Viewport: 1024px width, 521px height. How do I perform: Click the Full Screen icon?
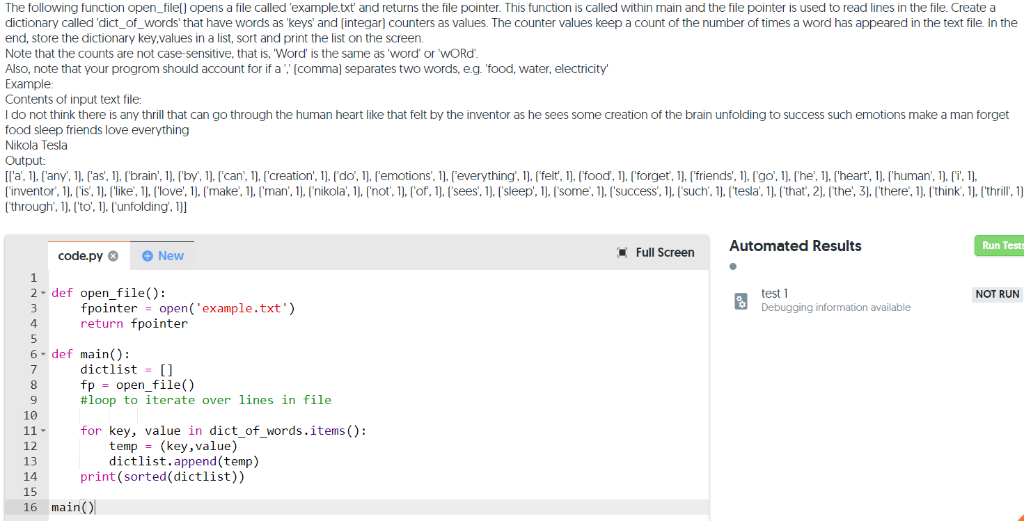[x=622, y=253]
